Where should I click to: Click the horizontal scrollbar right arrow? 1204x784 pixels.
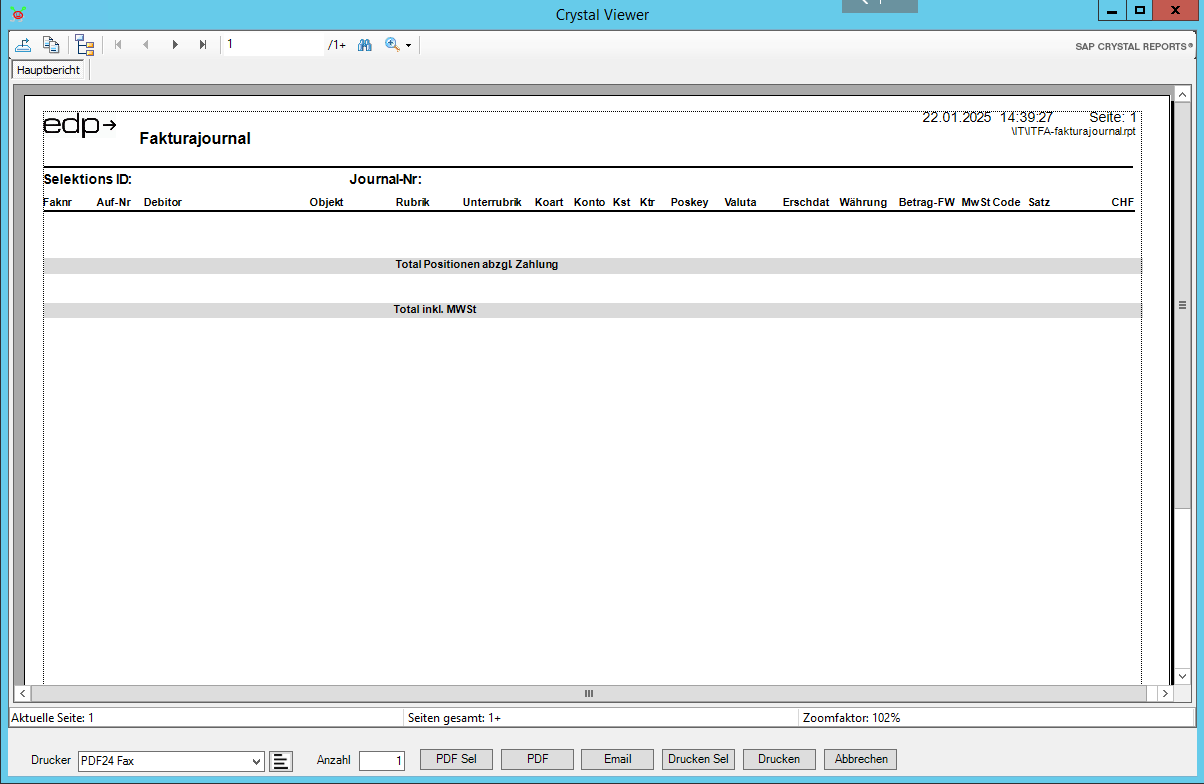coord(1165,693)
